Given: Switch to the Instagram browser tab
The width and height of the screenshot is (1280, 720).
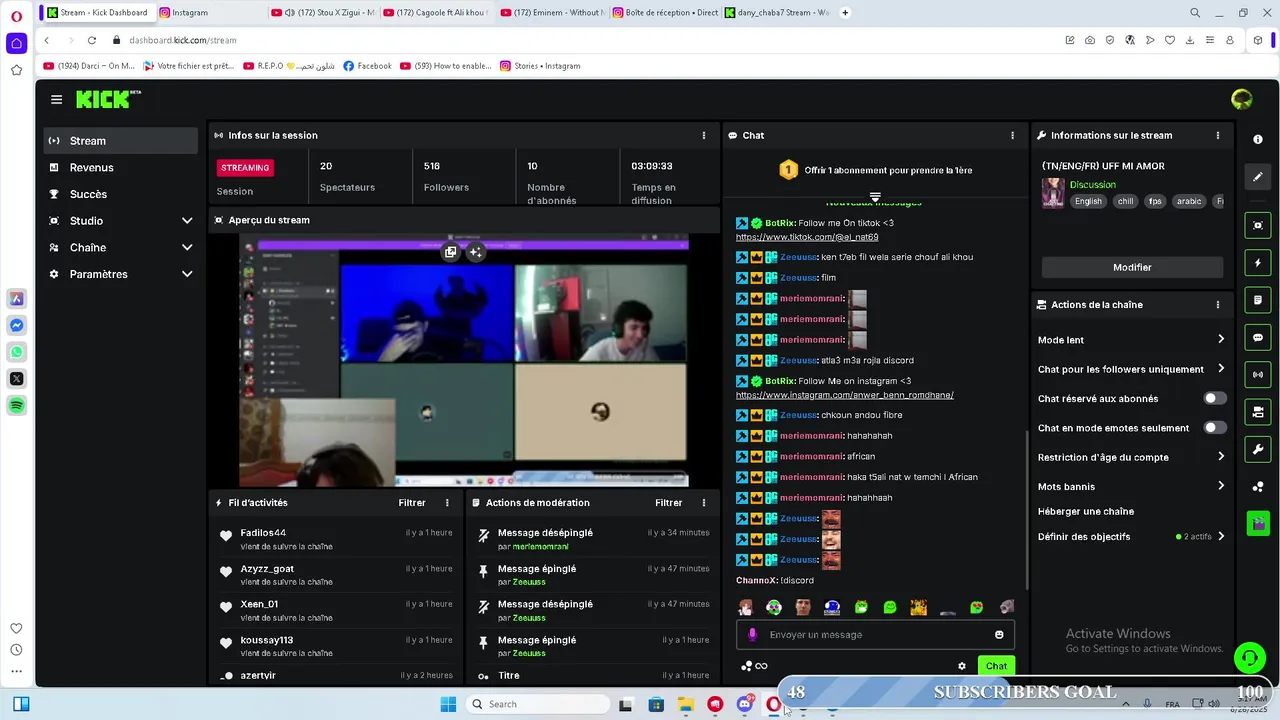Looking at the screenshot, I should pos(209,13).
